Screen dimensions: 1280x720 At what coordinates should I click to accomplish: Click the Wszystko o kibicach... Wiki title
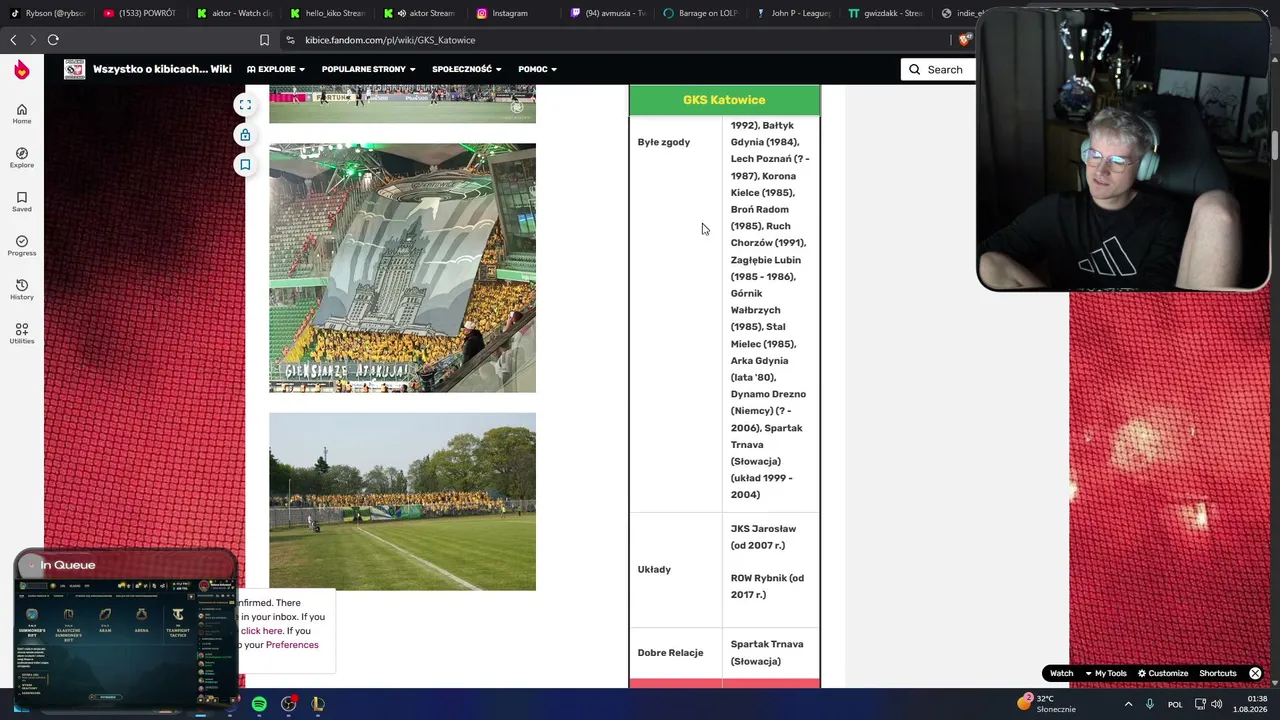pos(162,69)
